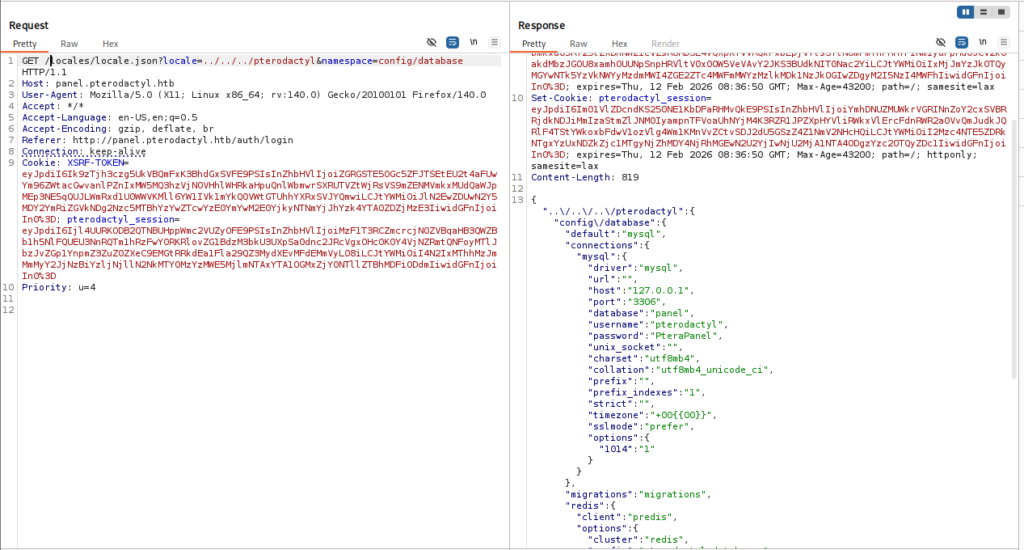Select the Response Render tab
This screenshot has height=550, width=1024.
click(665, 44)
